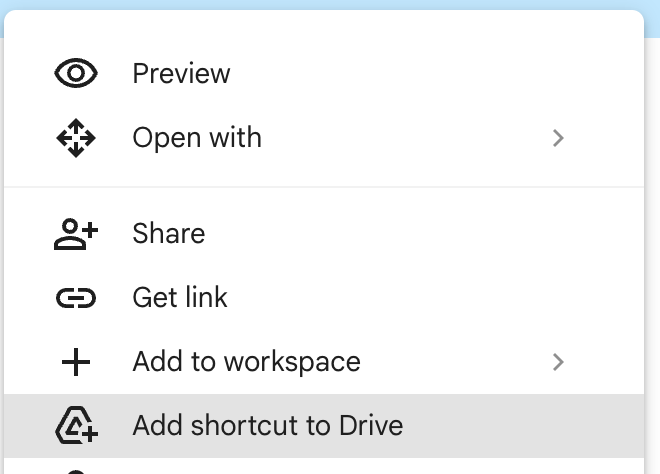Choose Add shortcut to Drive
The height and width of the screenshot is (474, 660).
click(267, 426)
